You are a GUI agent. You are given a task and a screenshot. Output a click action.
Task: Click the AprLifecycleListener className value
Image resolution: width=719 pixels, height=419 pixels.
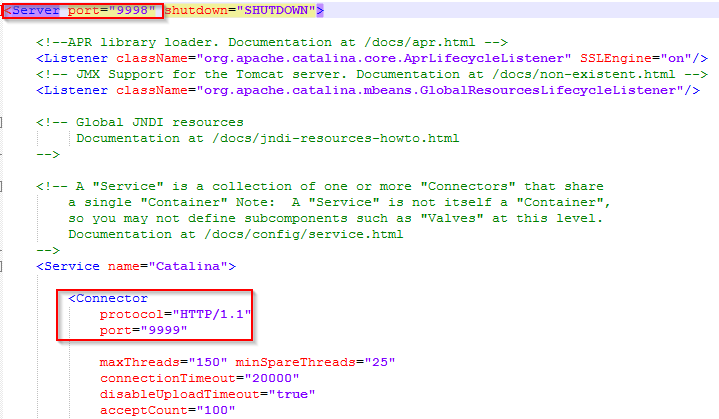pos(384,59)
